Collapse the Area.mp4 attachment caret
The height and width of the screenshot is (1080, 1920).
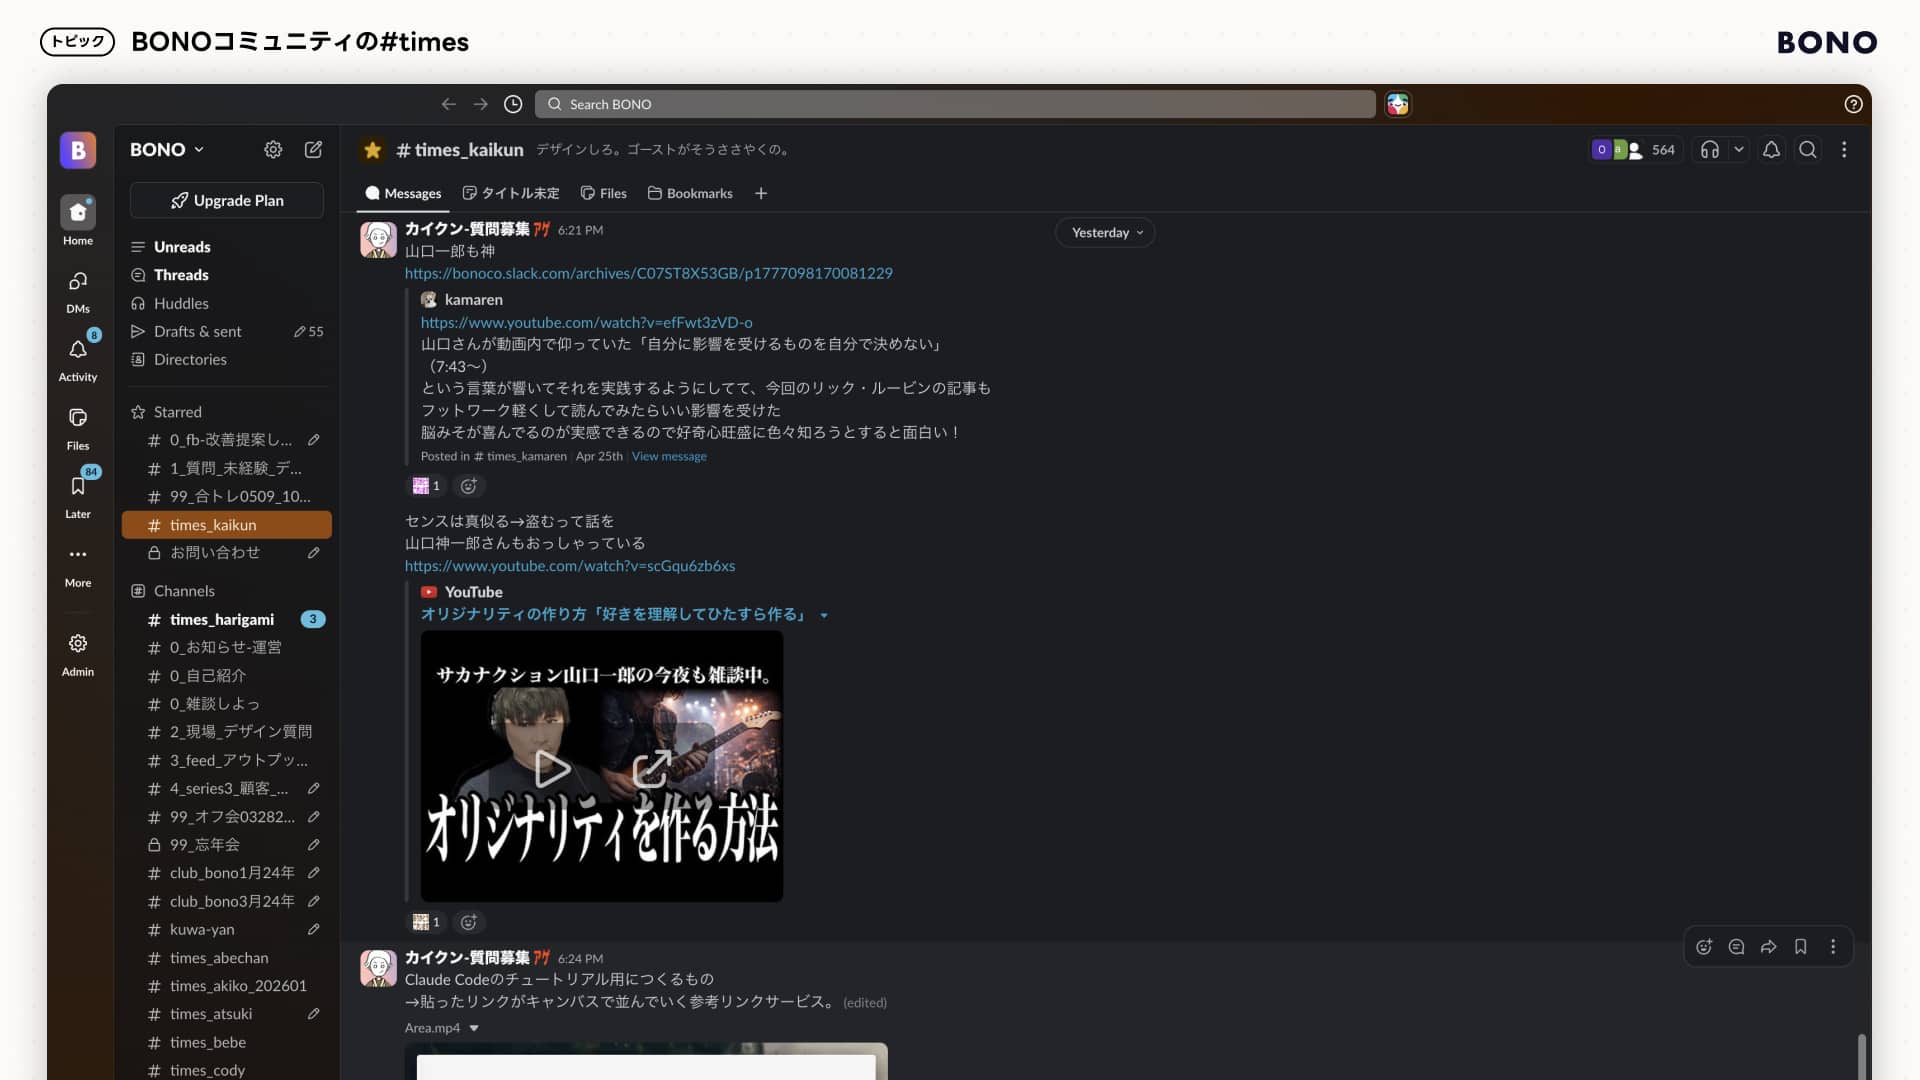coord(474,1028)
